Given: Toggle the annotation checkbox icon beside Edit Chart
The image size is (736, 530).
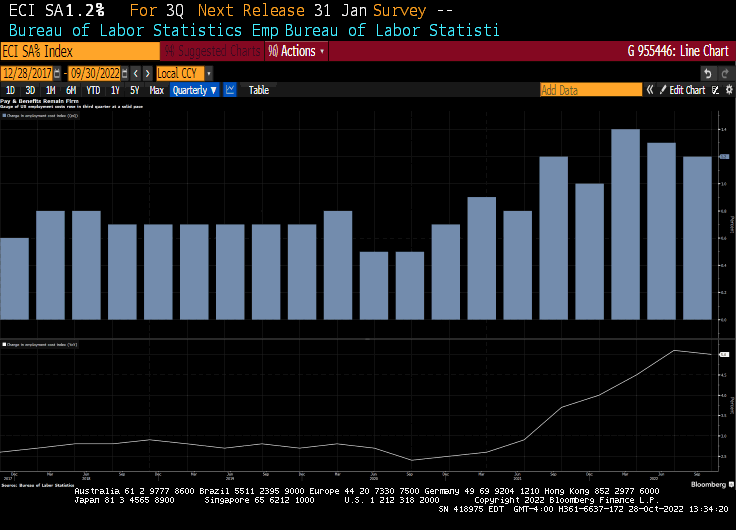Looking at the screenshot, I should 714,90.
